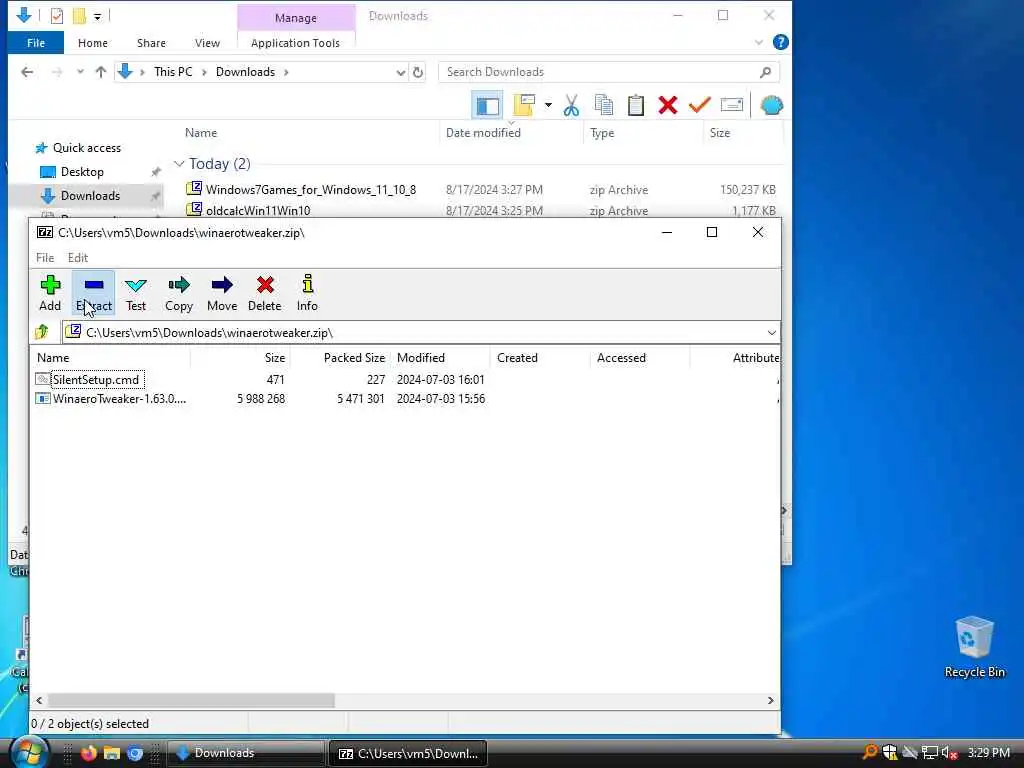Click the Copy button in 7-Zip toolbar
This screenshot has height=768, width=1024.
[178, 293]
